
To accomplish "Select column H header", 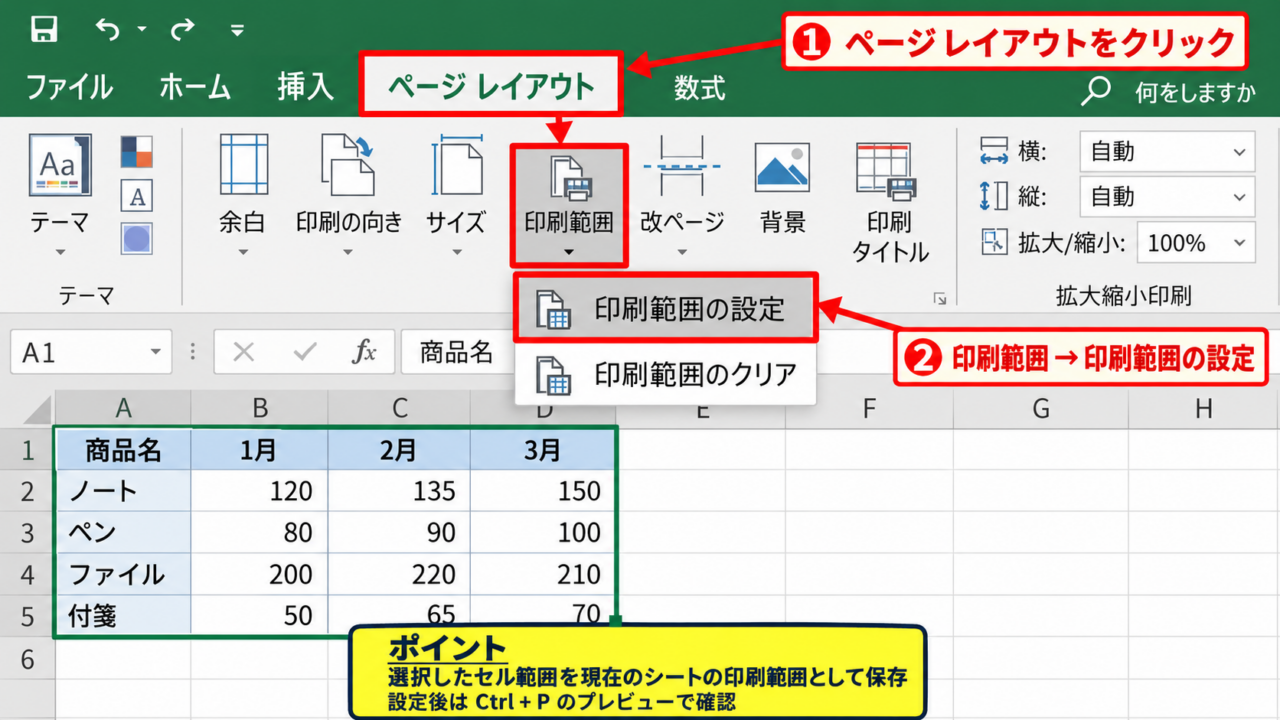I will [x=1203, y=408].
